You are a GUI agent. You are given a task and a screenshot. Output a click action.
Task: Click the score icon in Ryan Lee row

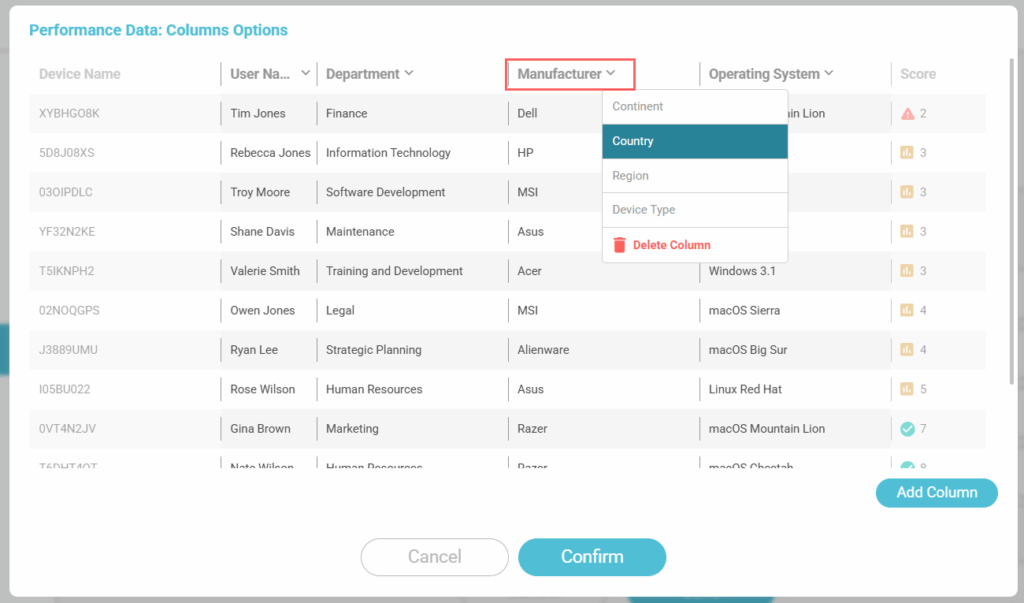[x=907, y=350]
